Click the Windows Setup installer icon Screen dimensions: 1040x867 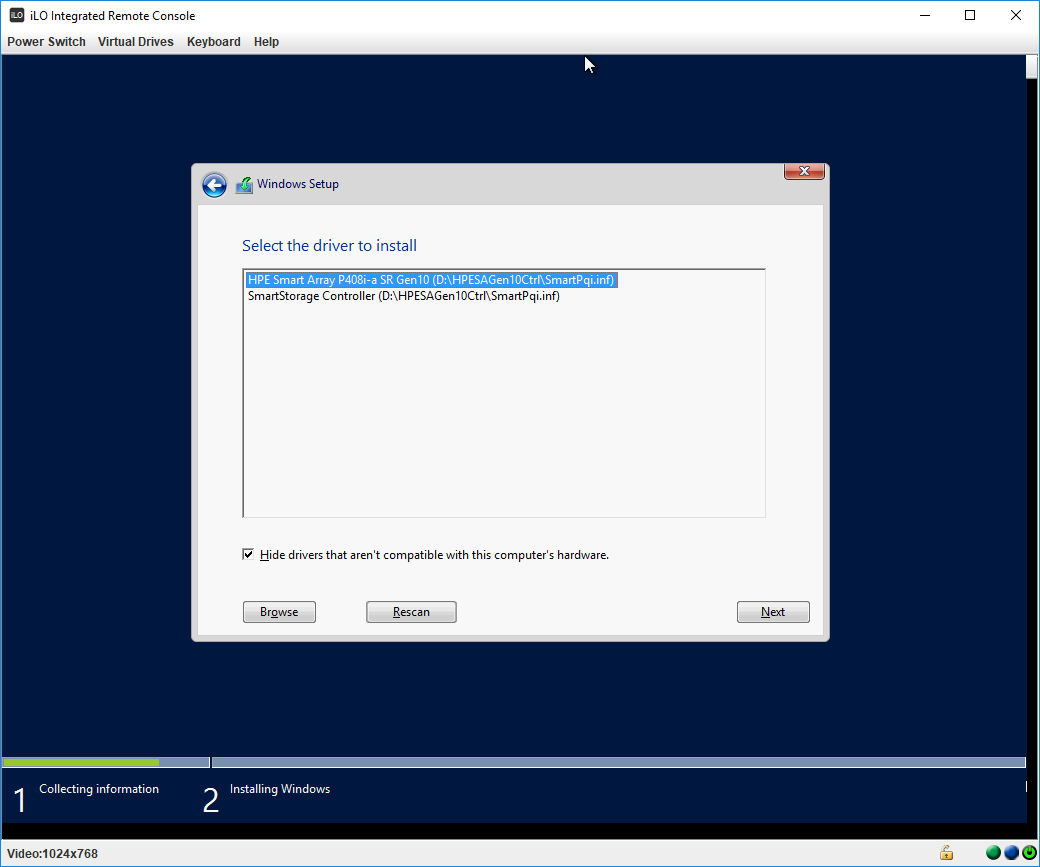click(244, 185)
